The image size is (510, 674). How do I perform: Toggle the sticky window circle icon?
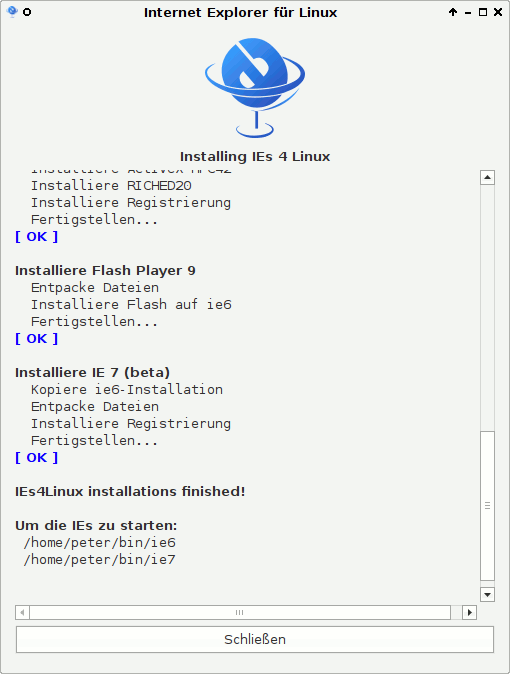(27, 12)
